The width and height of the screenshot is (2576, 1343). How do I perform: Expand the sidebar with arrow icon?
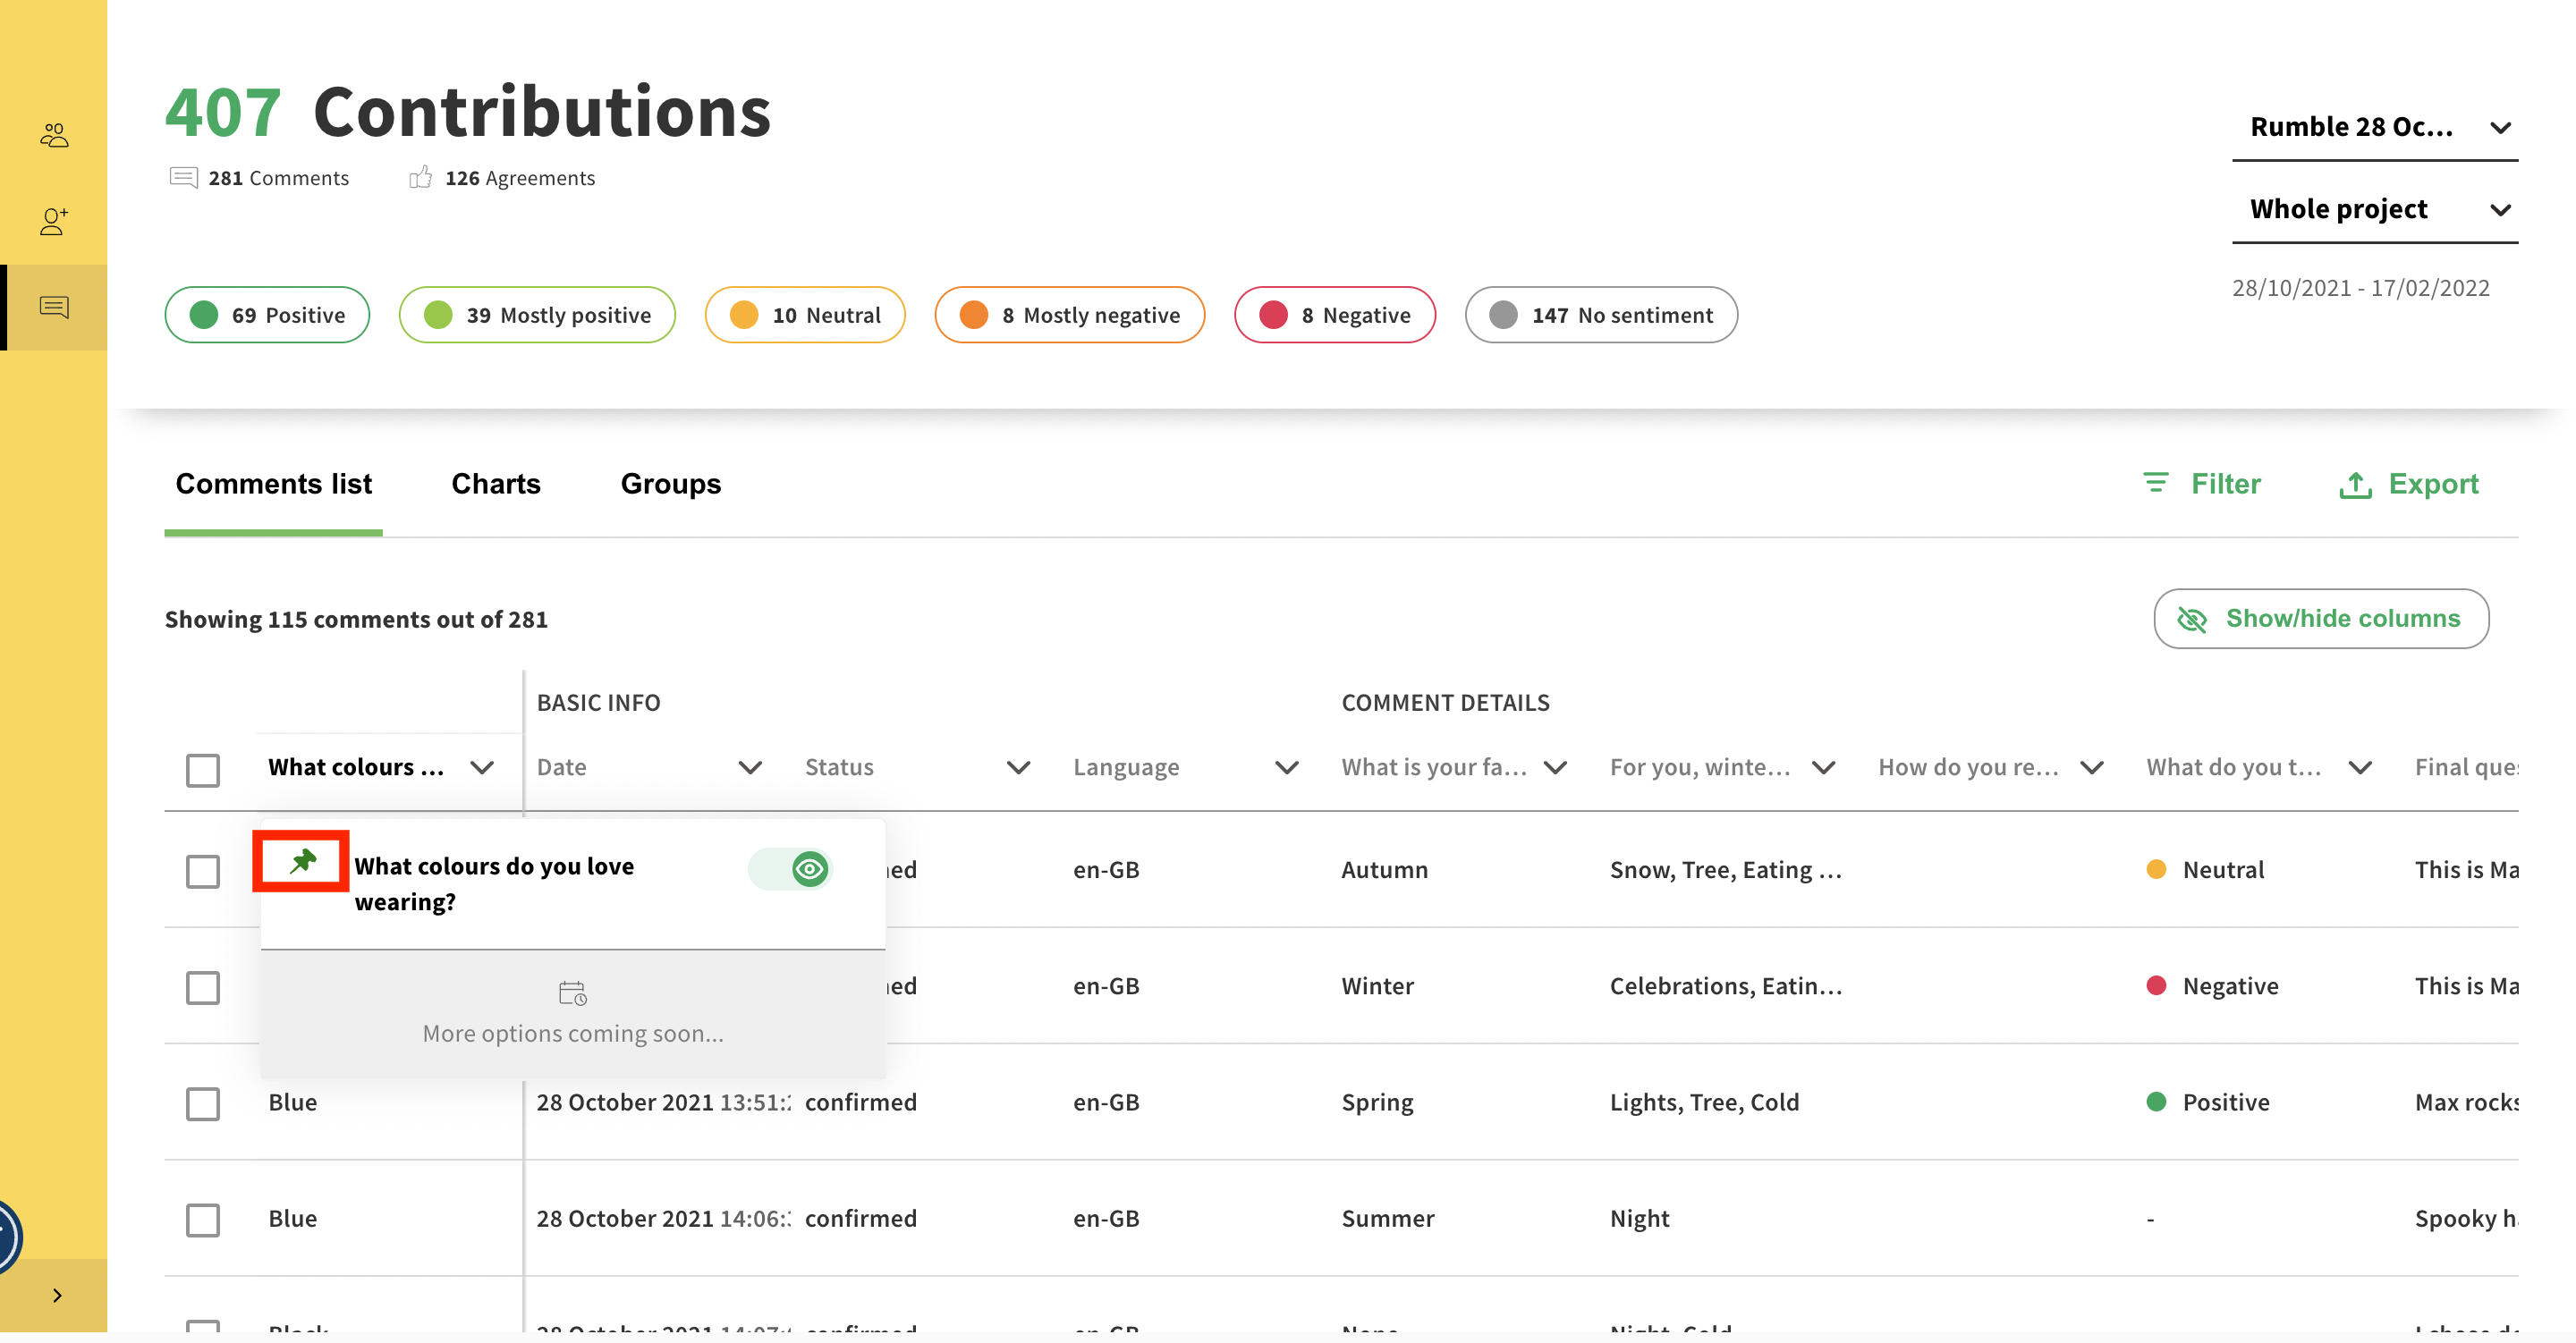click(57, 1295)
